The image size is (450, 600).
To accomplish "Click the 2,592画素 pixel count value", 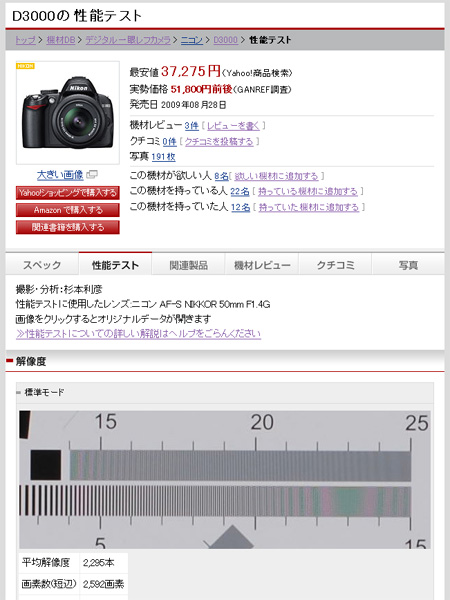I will 103,584.
